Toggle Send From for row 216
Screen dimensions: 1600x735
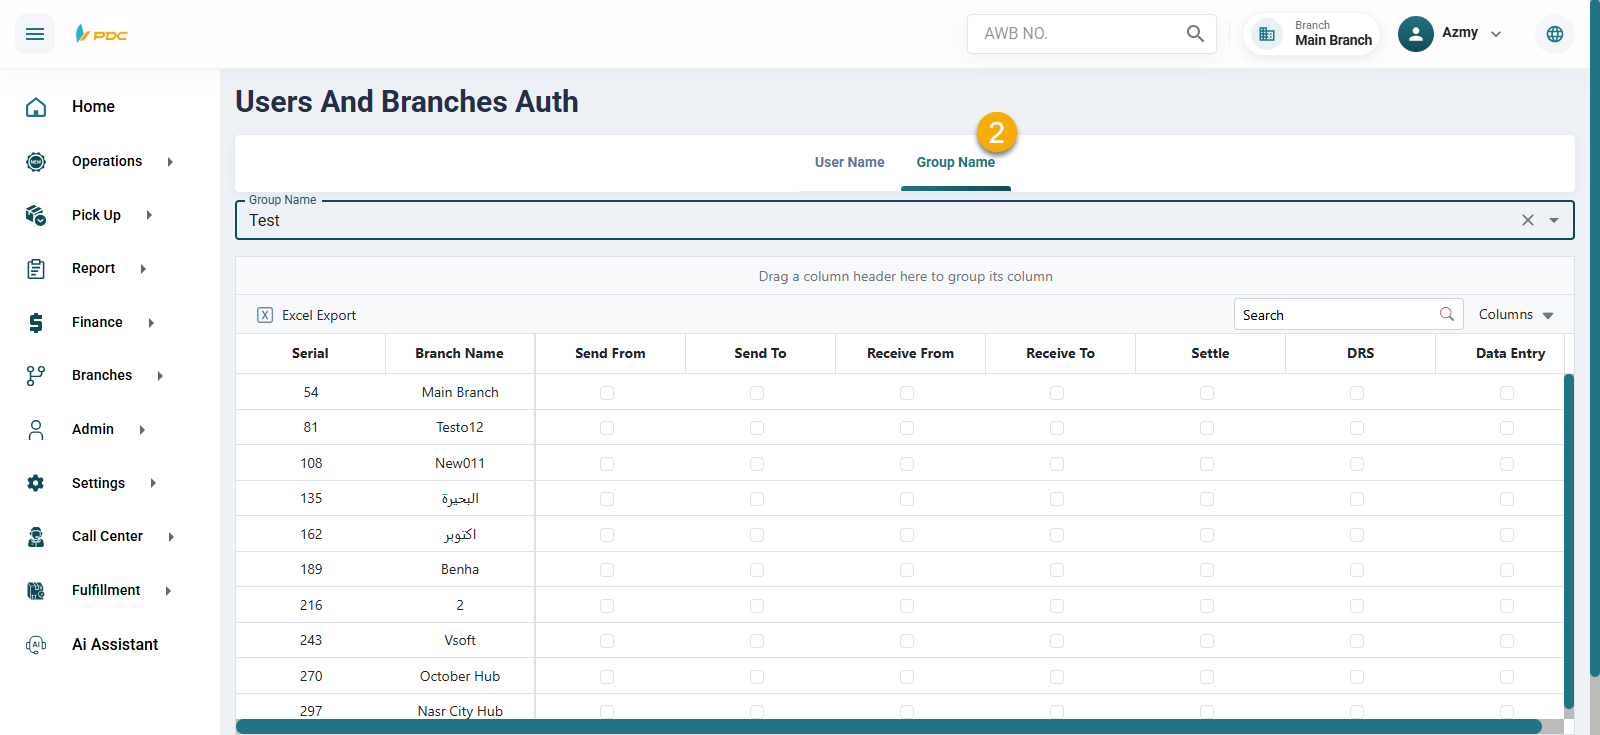(607, 606)
